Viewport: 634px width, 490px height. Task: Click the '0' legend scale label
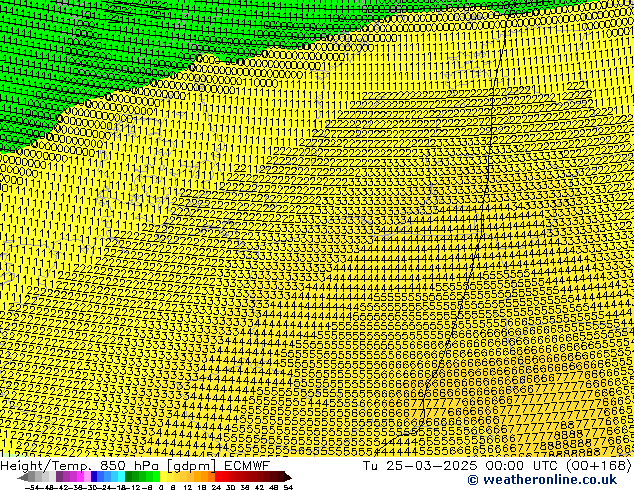[x=161, y=487]
